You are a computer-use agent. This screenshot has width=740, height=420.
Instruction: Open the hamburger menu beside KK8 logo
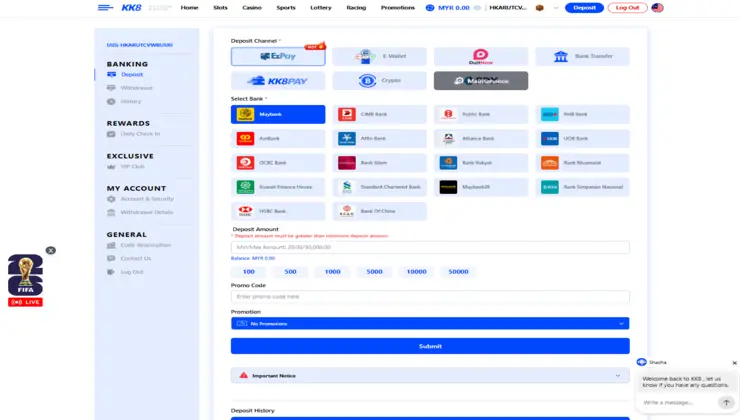pos(105,8)
